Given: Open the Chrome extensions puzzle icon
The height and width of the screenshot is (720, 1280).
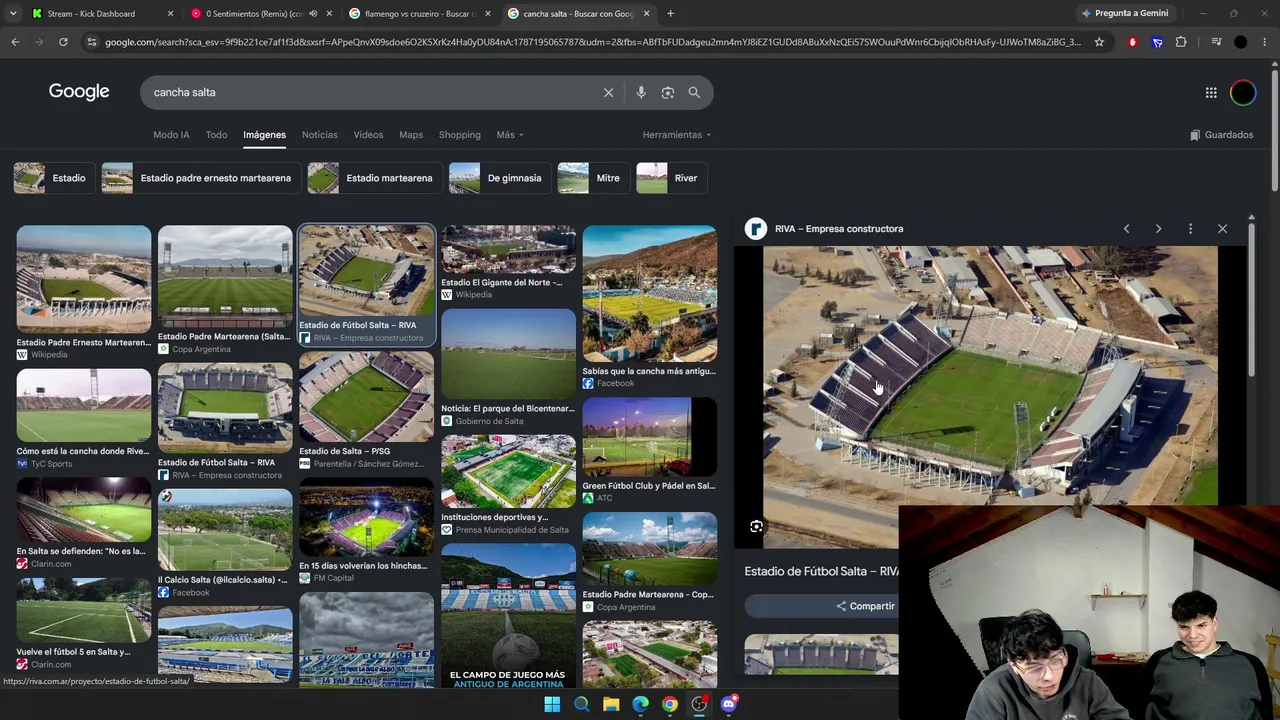Looking at the screenshot, I should point(1181,42).
